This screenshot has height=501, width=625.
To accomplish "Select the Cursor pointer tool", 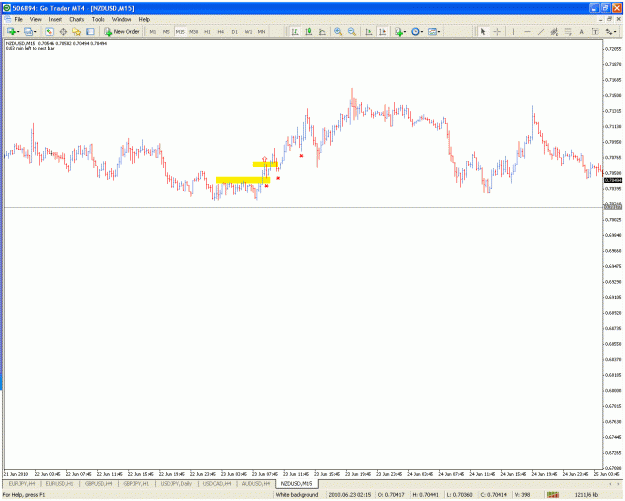I will [x=483, y=31].
